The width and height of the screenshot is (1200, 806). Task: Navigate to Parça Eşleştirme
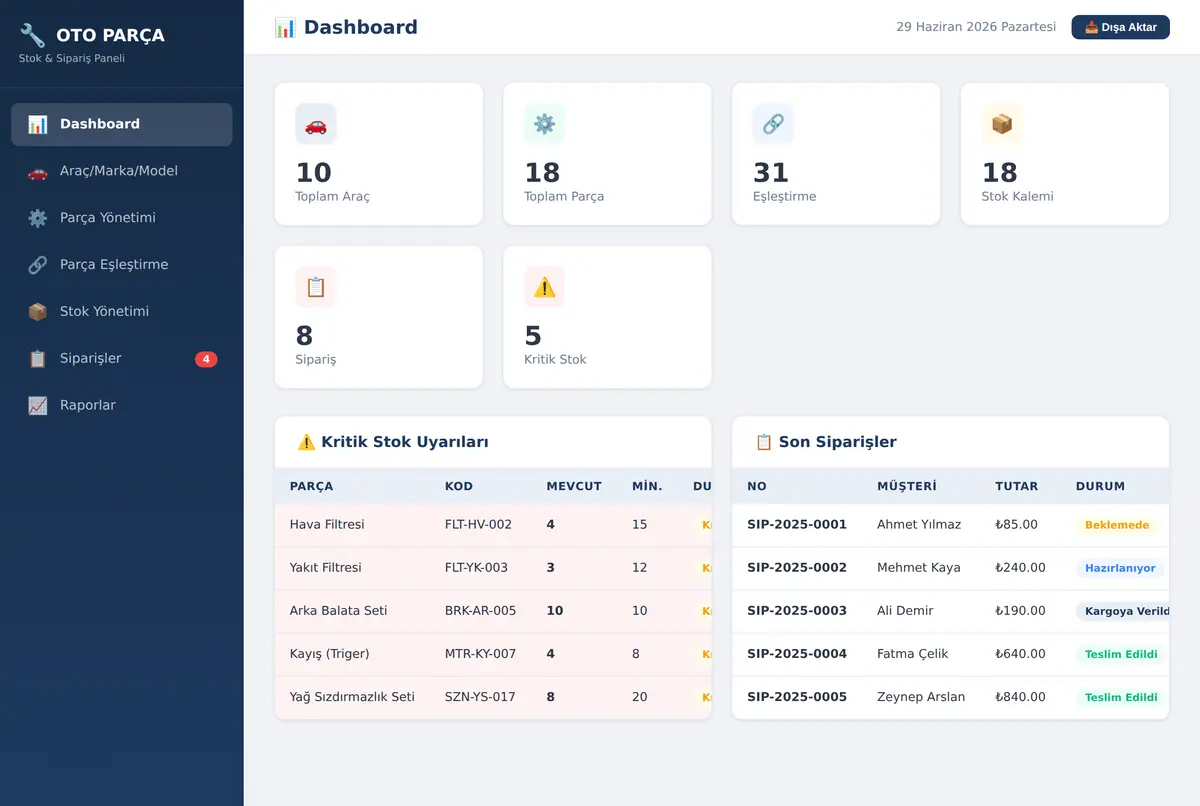(x=122, y=265)
